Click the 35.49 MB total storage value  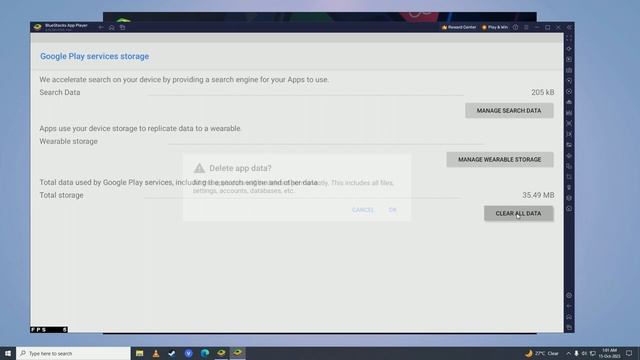[538, 195]
